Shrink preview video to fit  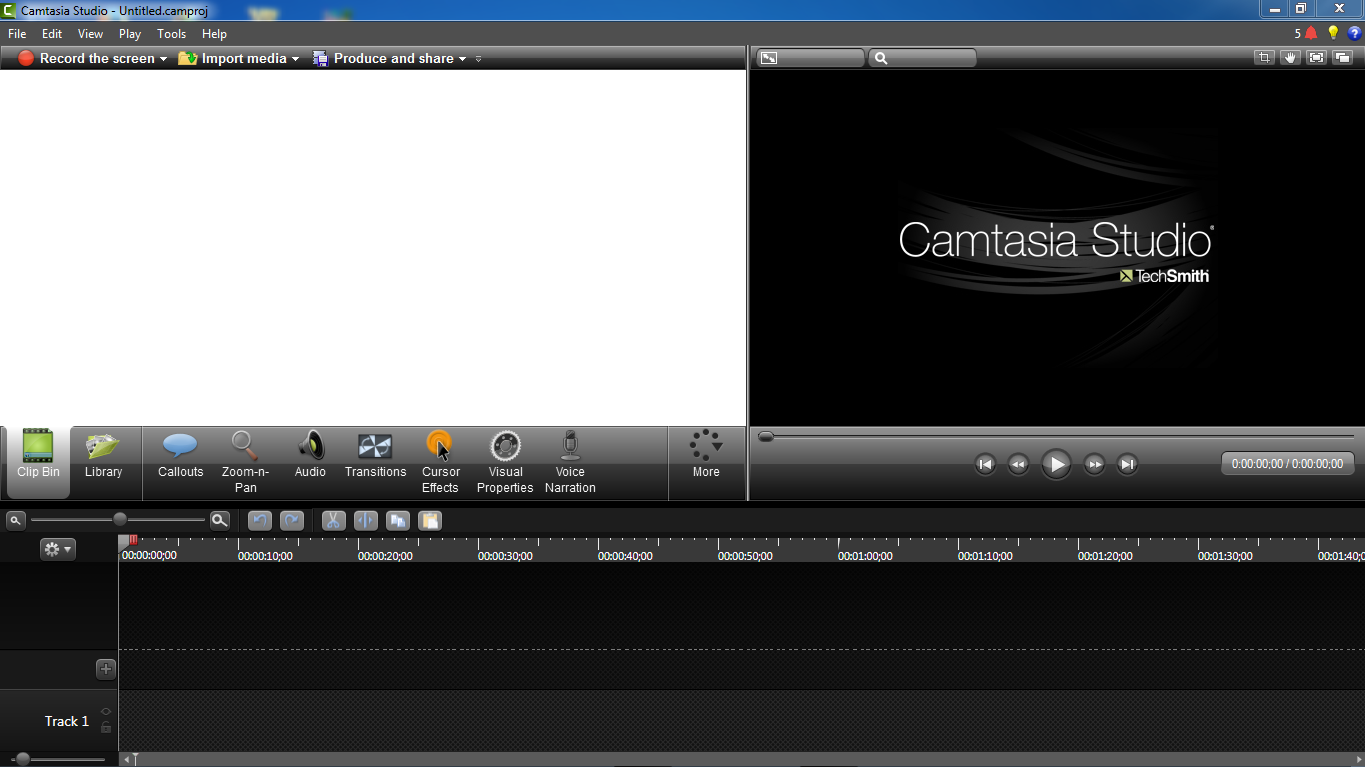1316,57
